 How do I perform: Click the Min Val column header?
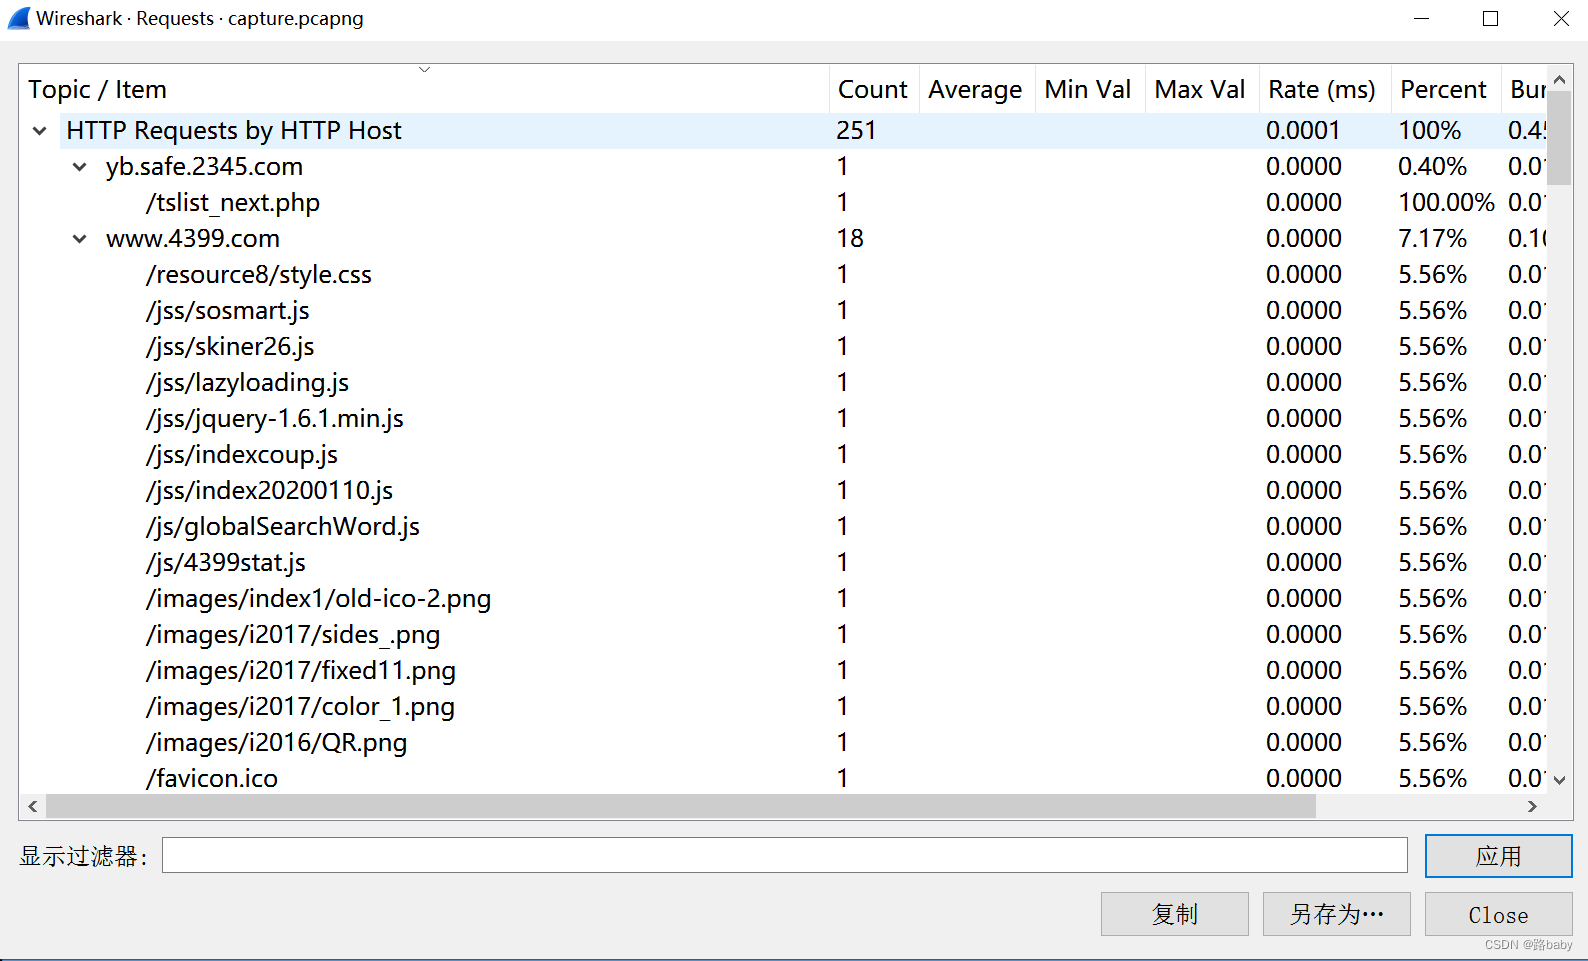click(1089, 89)
